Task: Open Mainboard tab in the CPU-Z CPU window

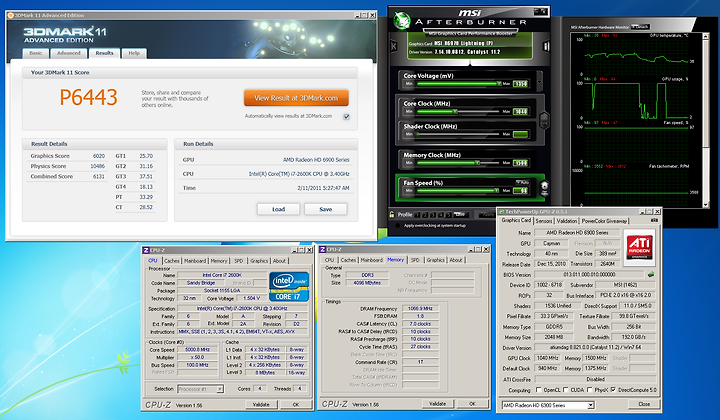Action: click(x=195, y=261)
